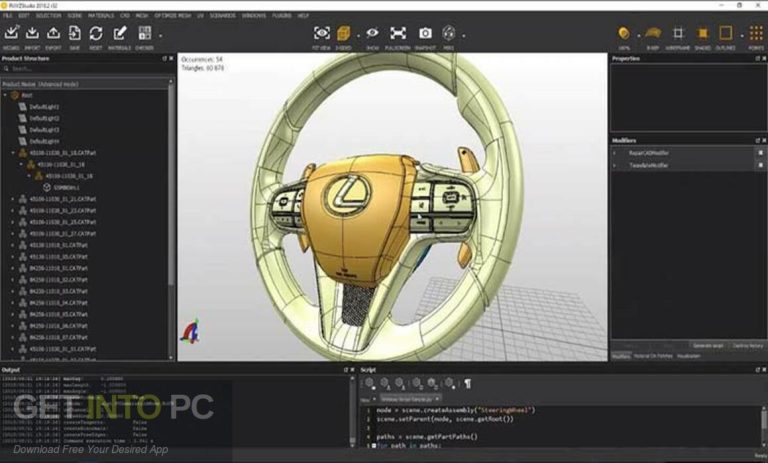768x463 pixels.
Task: Open the Scene menu
Action: (x=72, y=16)
